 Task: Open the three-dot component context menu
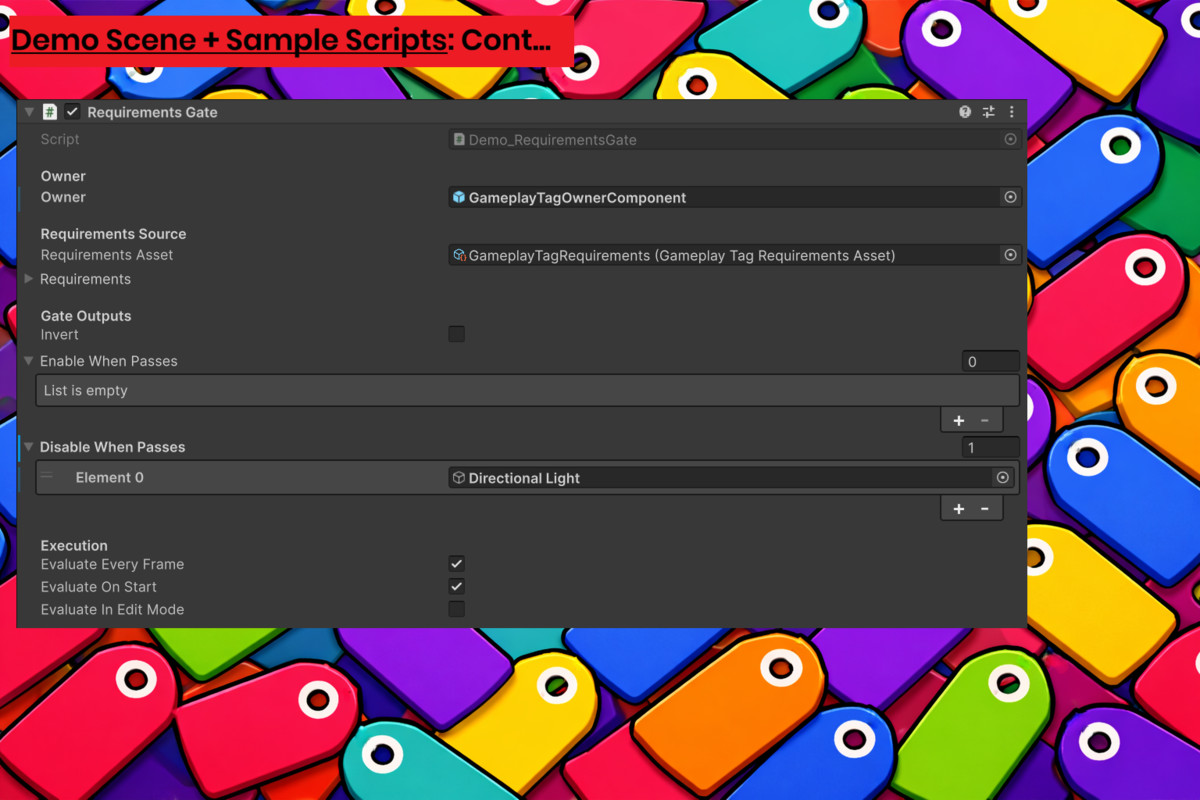tap(1011, 112)
